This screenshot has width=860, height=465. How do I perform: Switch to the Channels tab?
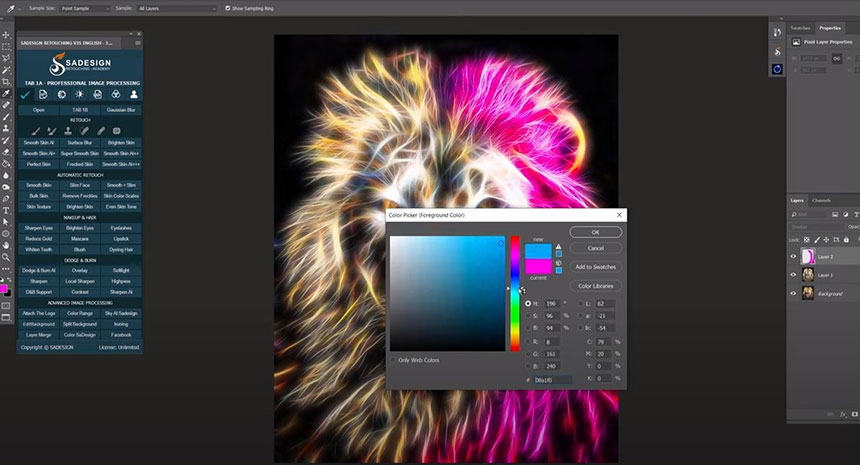coord(821,200)
